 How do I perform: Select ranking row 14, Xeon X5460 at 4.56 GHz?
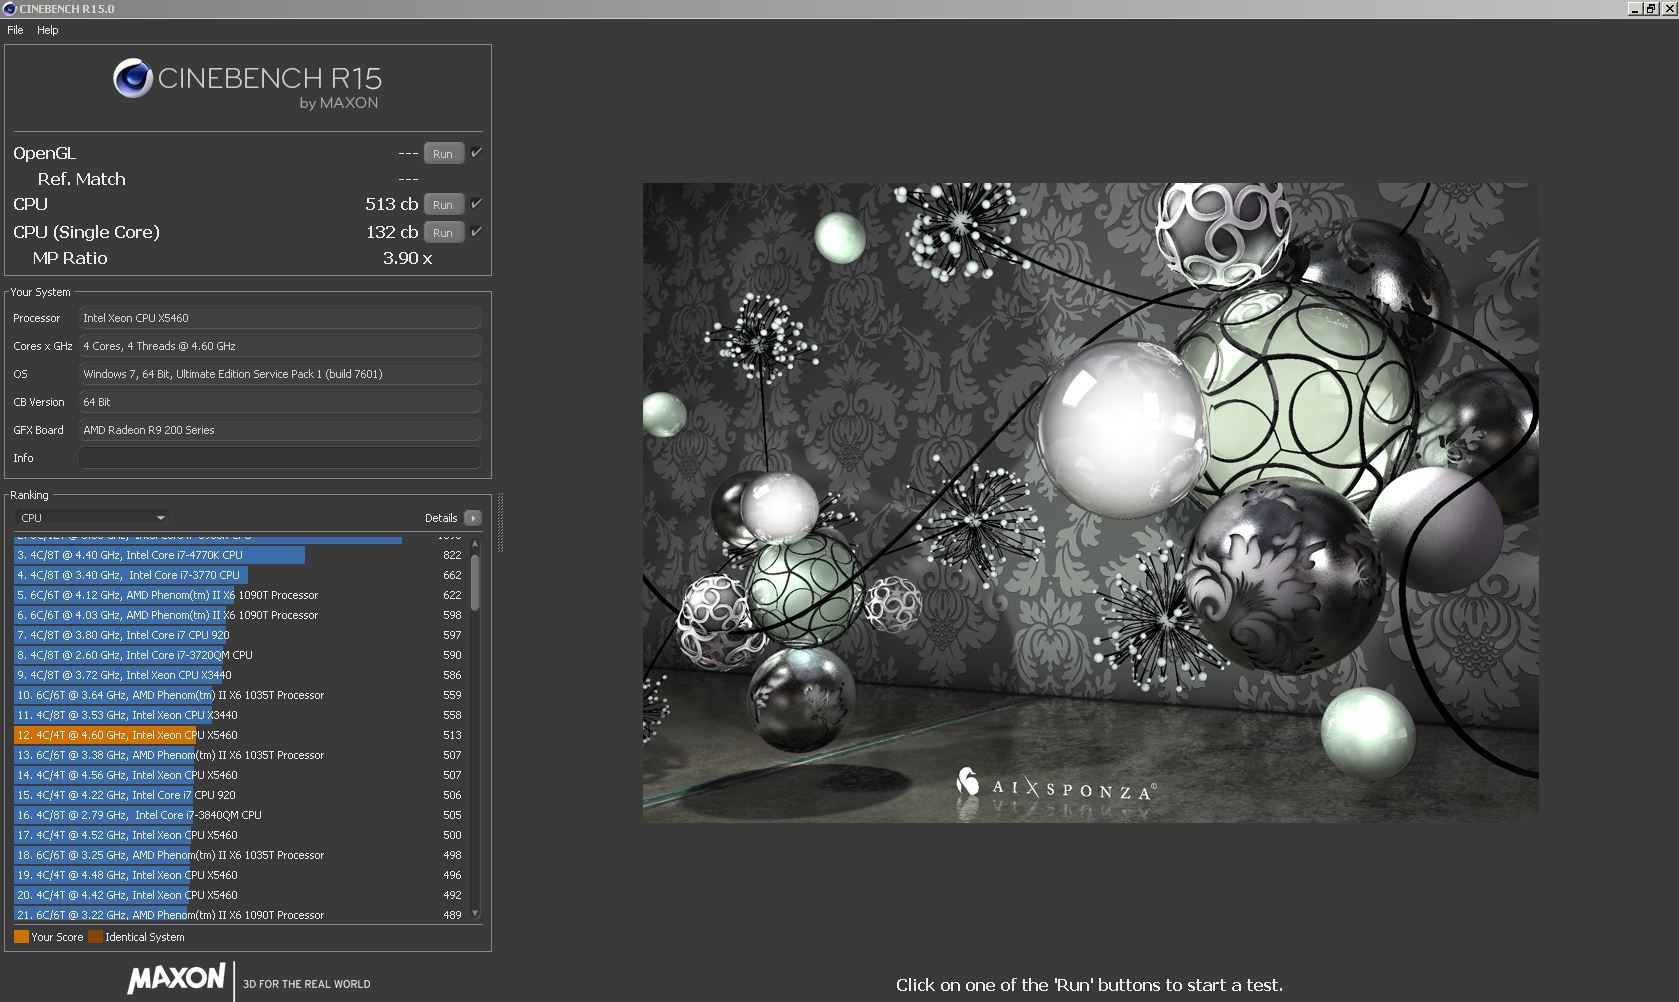pos(240,775)
